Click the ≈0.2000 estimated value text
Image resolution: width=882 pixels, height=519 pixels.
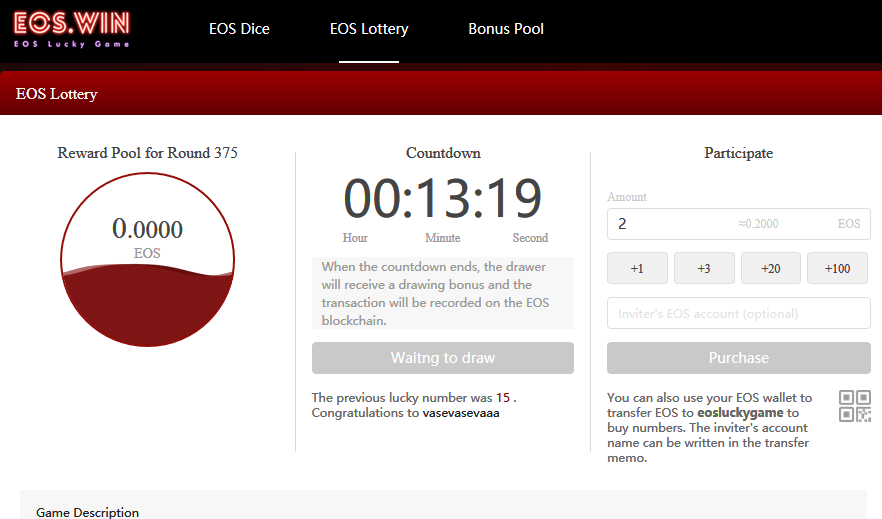[x=758, y=224]
